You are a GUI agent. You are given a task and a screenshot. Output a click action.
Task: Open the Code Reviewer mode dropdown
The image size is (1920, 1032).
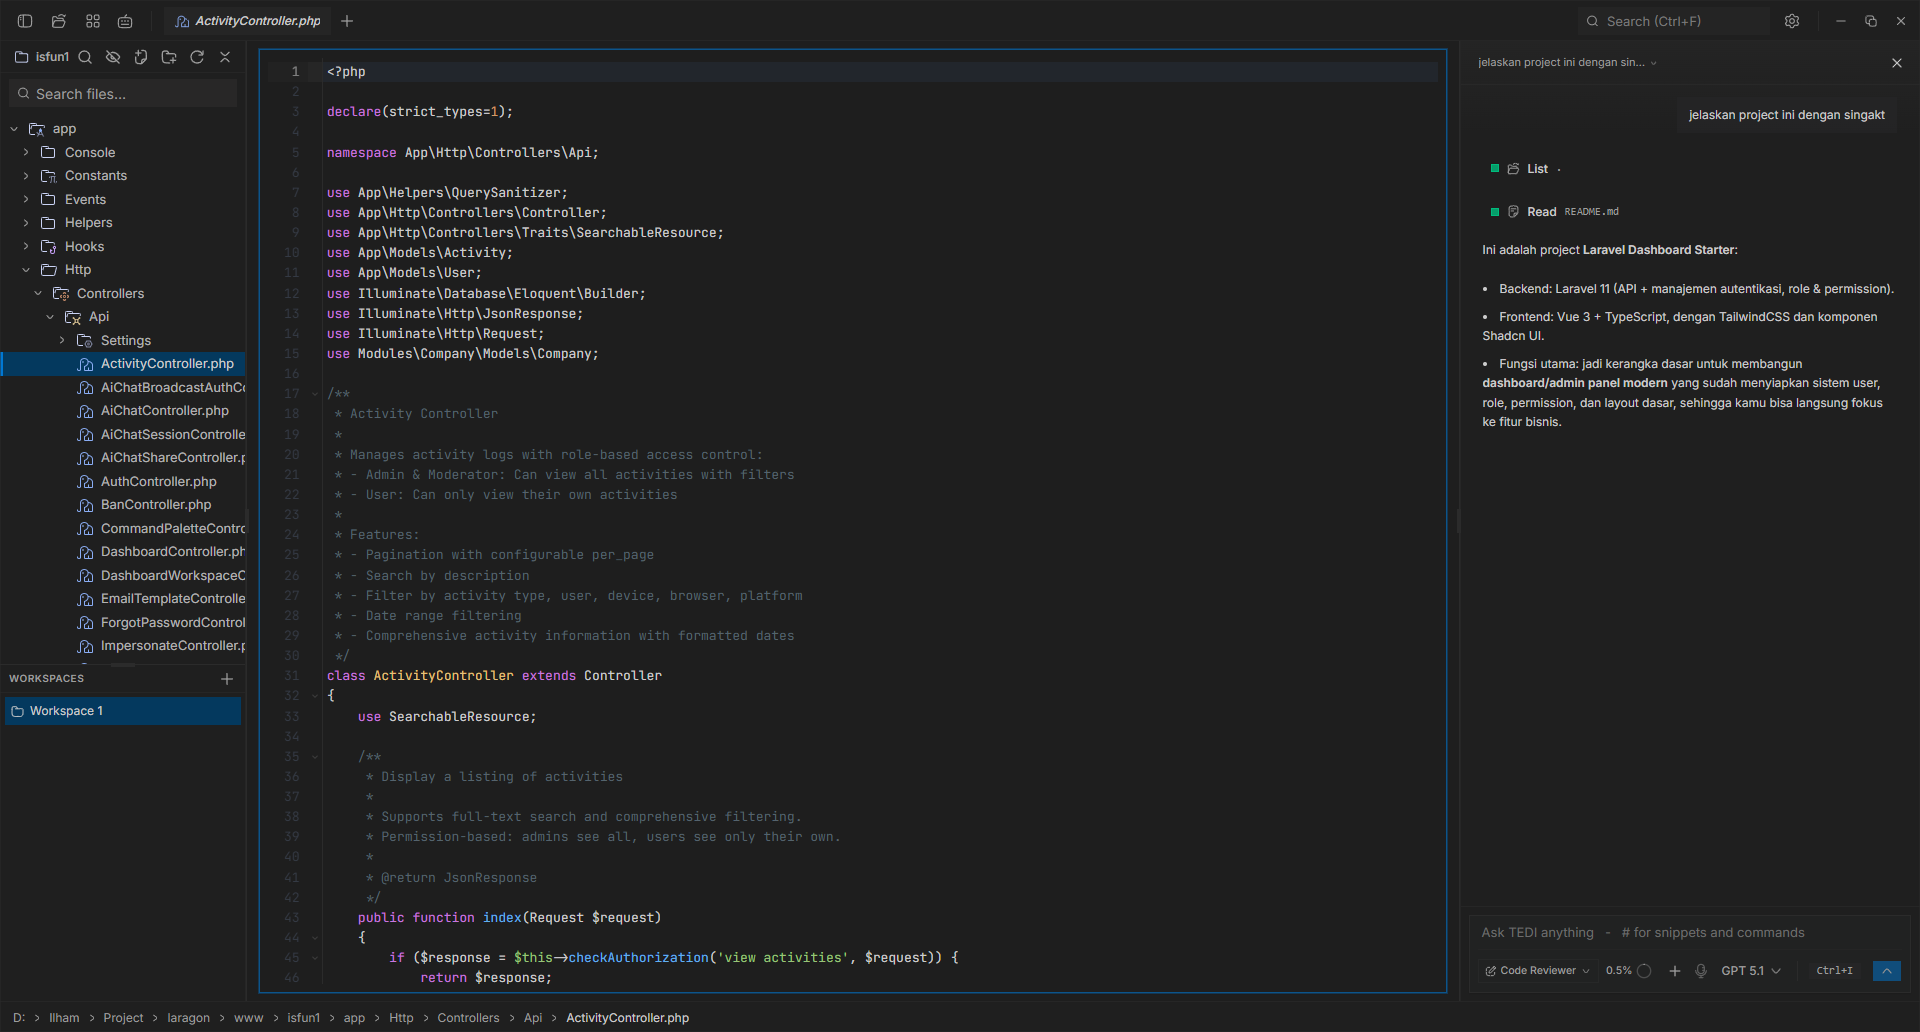[x=1537, y=971]
